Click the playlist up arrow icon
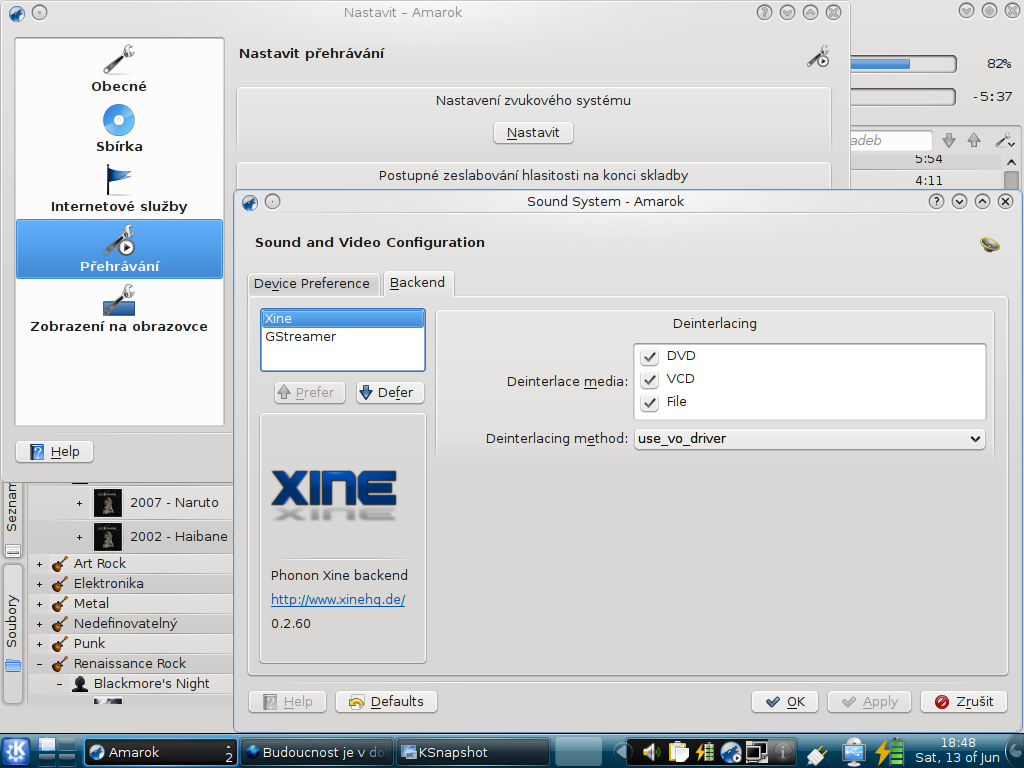 pos(974,140)
